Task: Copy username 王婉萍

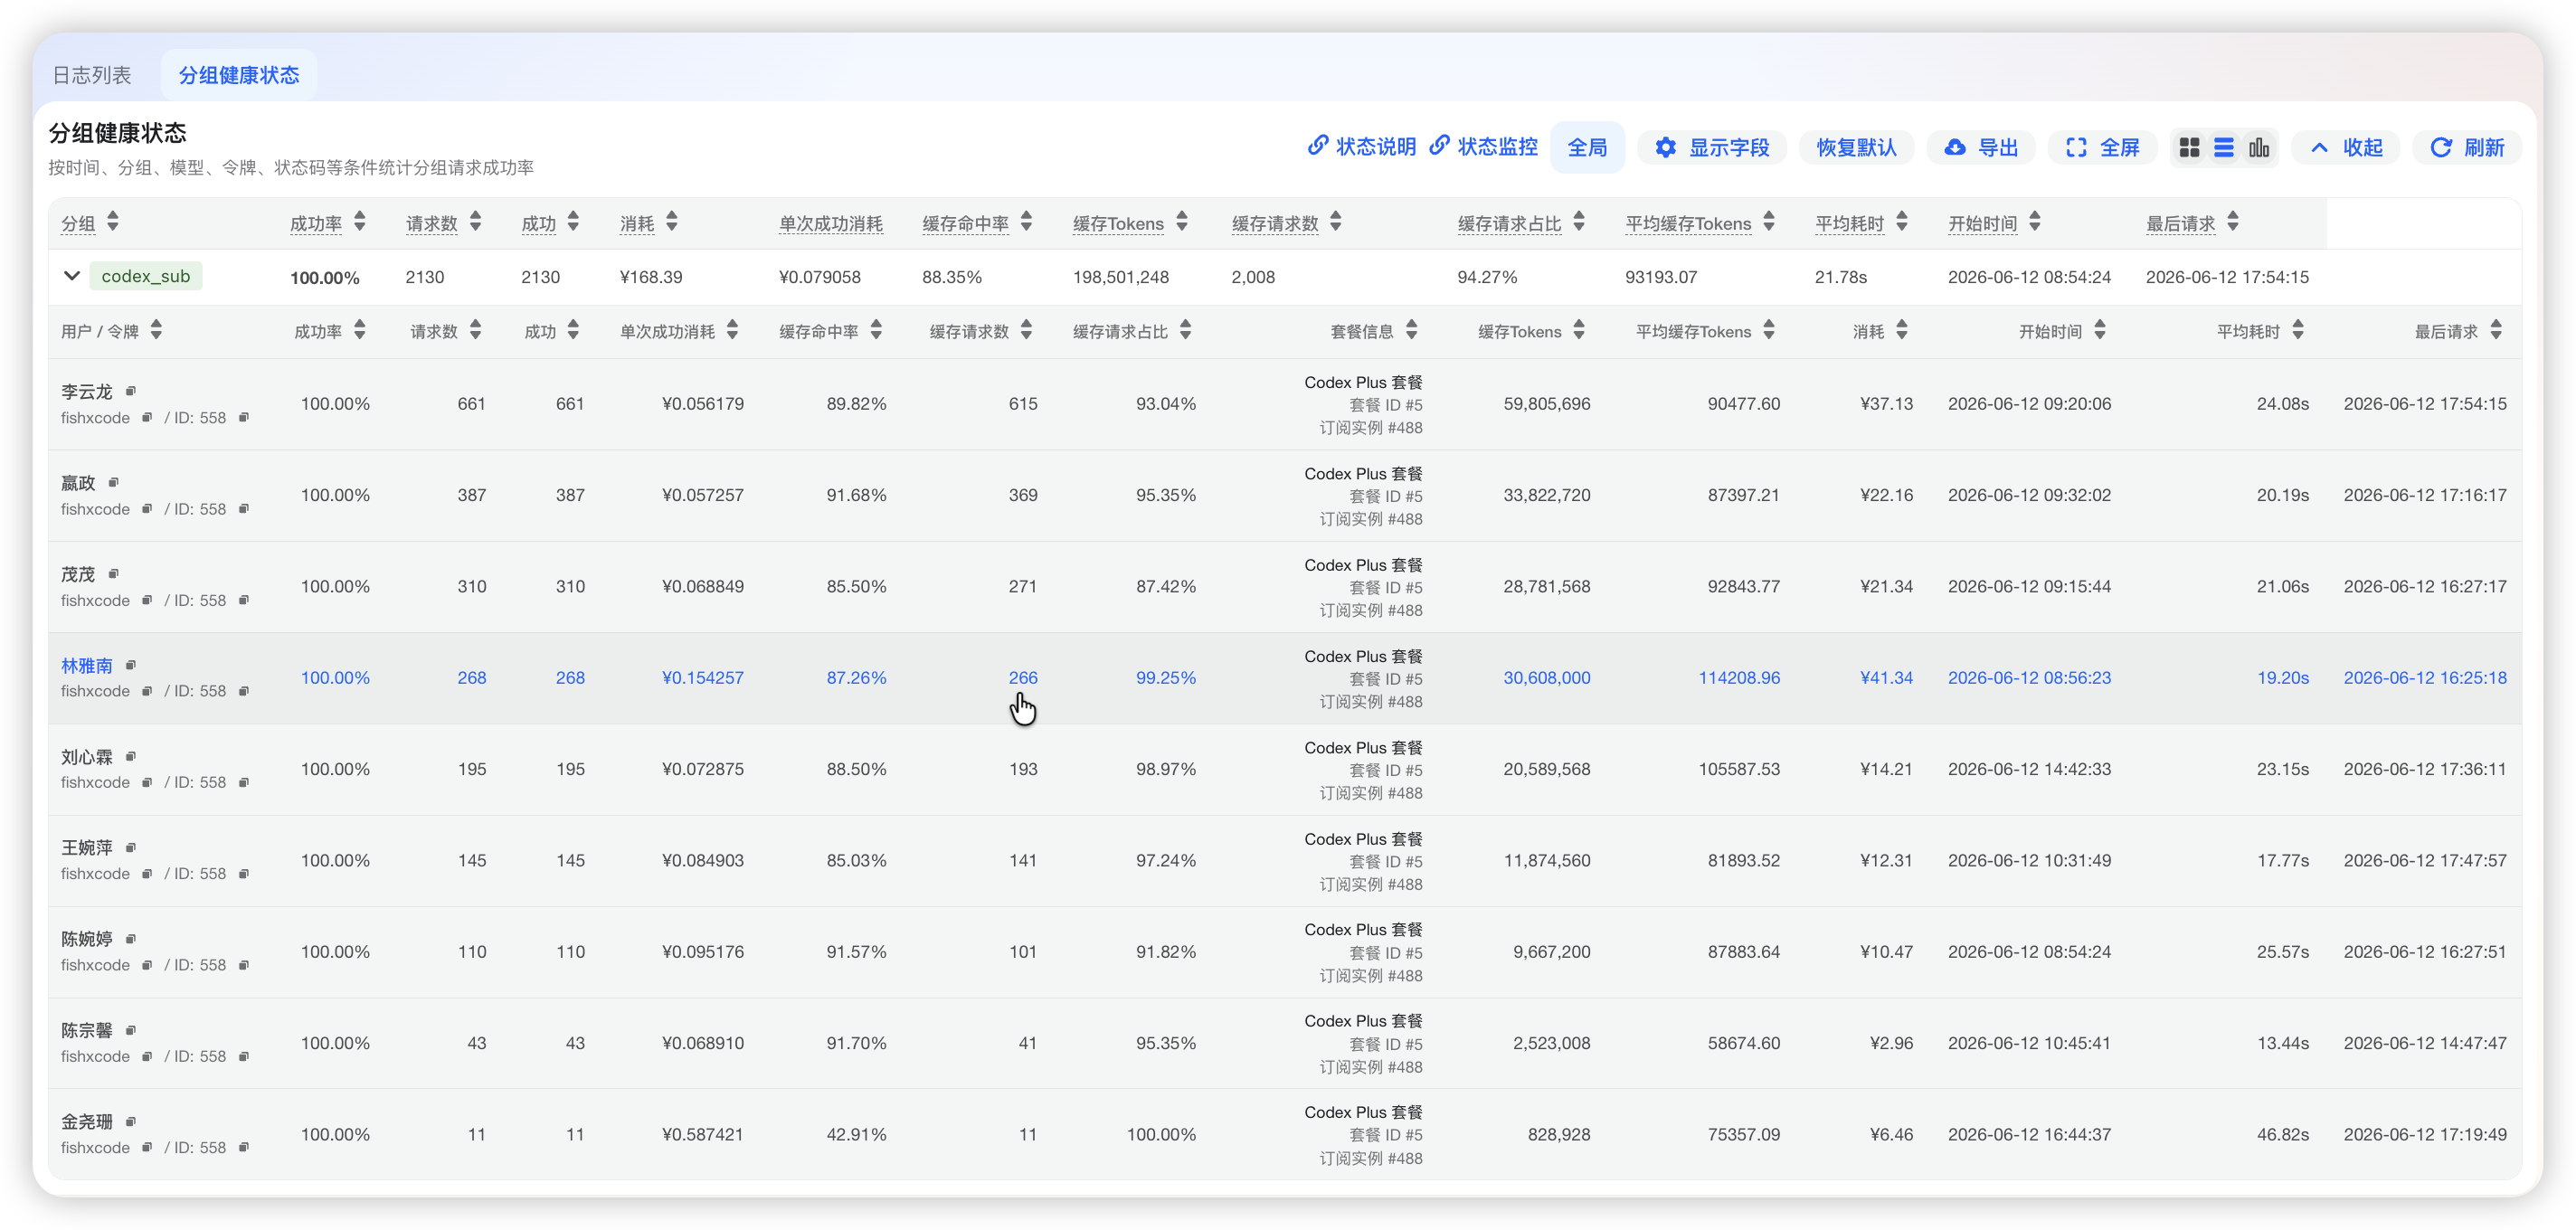Action: click(x=131, y=847)
